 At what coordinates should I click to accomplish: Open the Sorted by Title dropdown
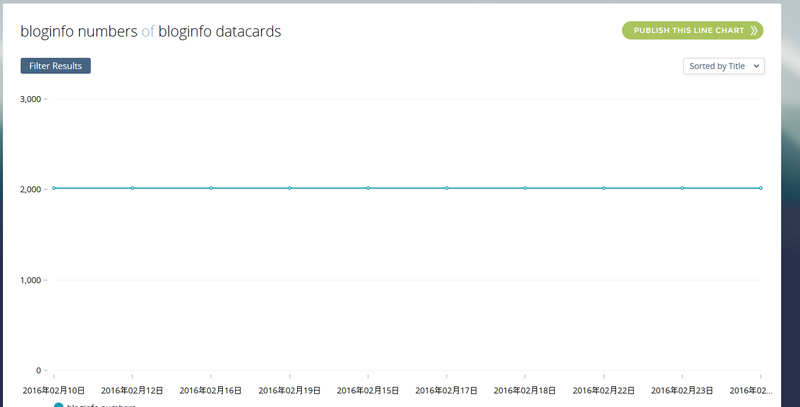[723, 66]
